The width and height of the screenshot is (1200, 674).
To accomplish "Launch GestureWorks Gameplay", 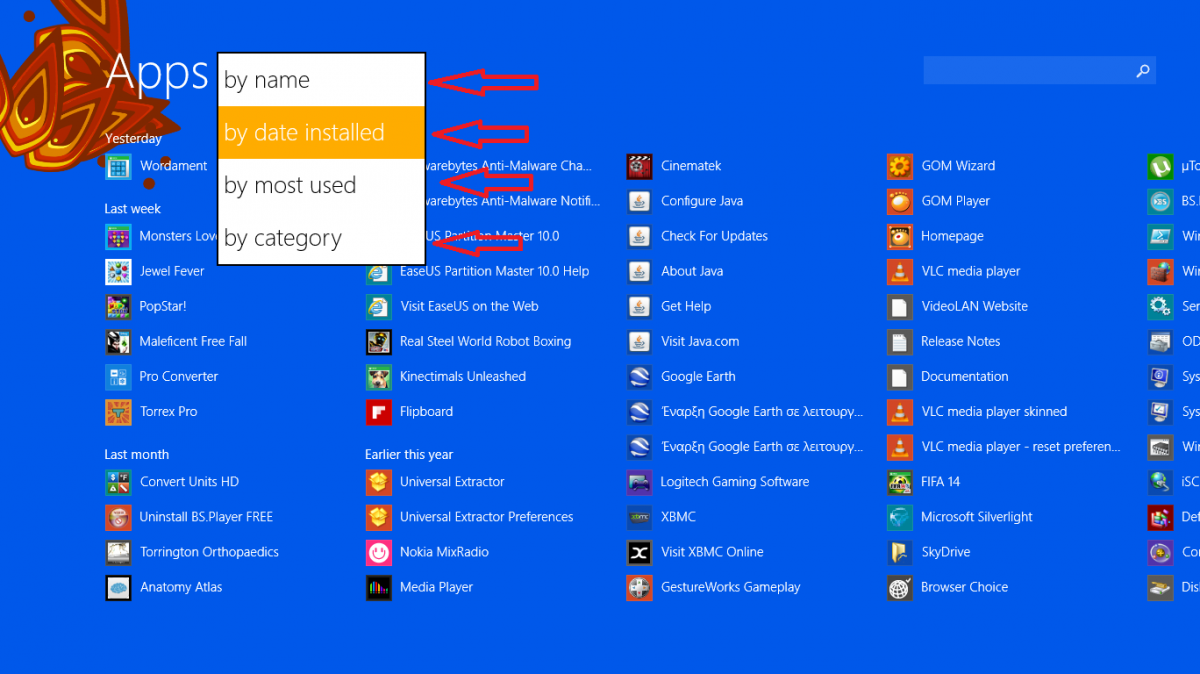I will click(714, 587).
